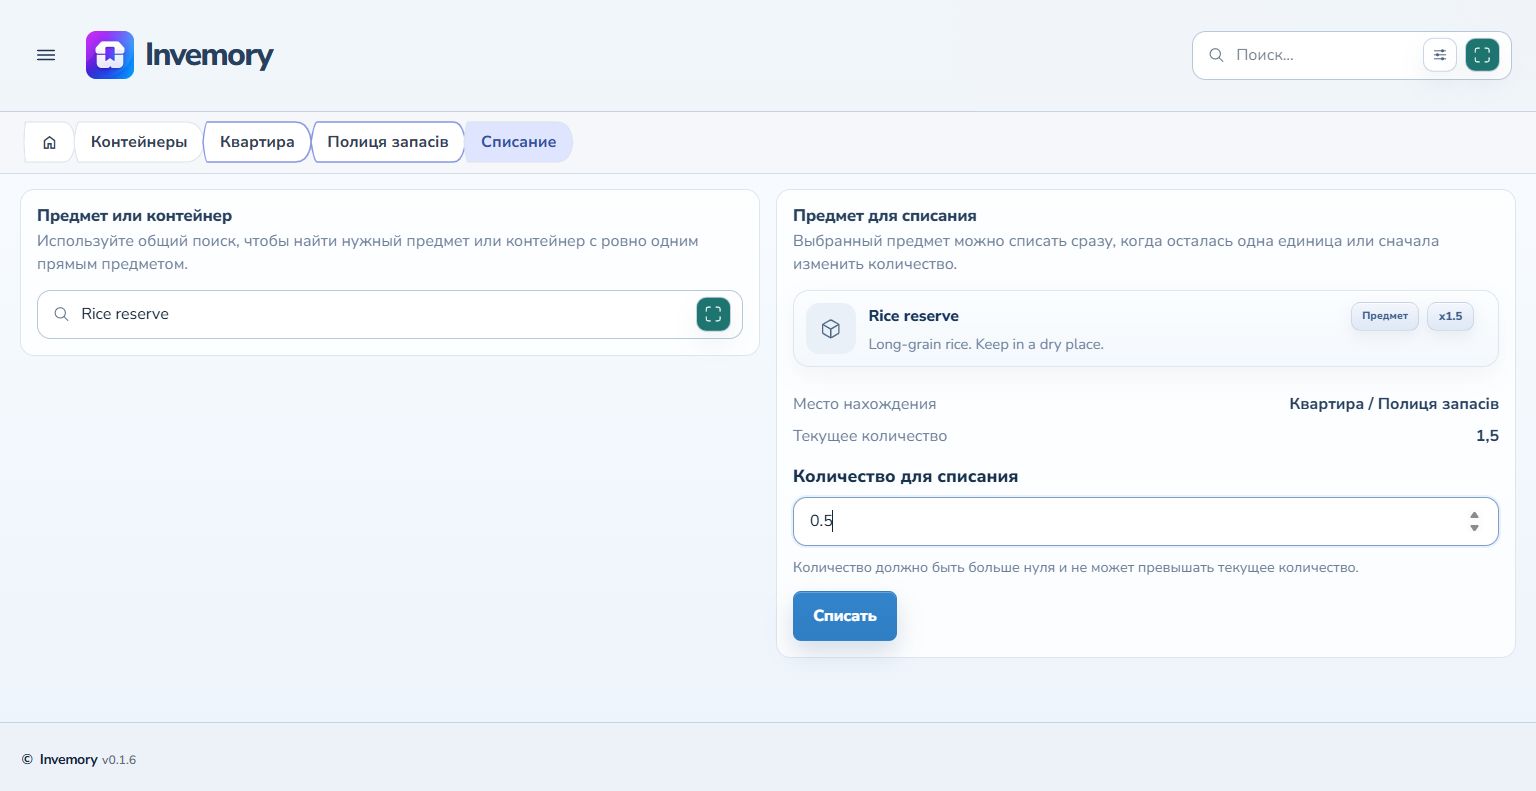This screenshot has height=791, width=1536.
Task: Focus the top Поиск search box
Action: click(x=1325, y=55)
